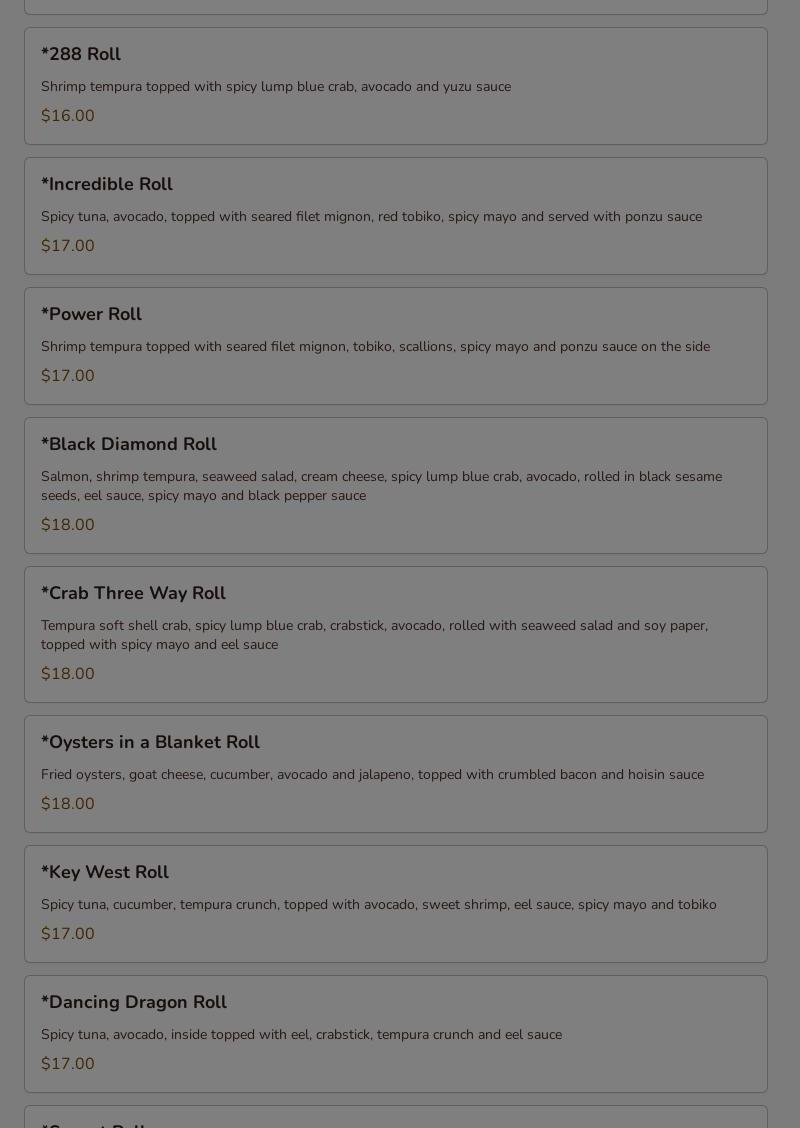Select the *Incredible Roll title
This screenshot has height=1128, width=800.
(x=106, y=184)
